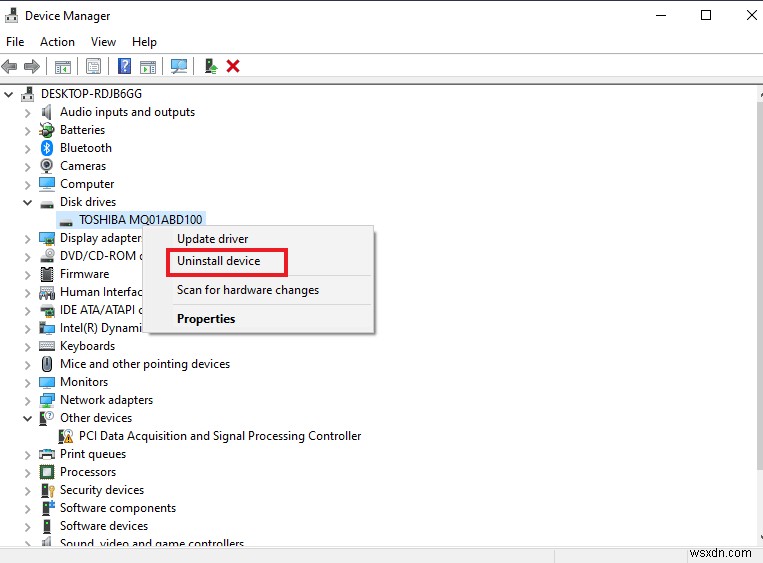Click the Device Manager title bar icon
The width and height of the screenshot is (763, 563).
pyautogui.click(x=11, y=16)
